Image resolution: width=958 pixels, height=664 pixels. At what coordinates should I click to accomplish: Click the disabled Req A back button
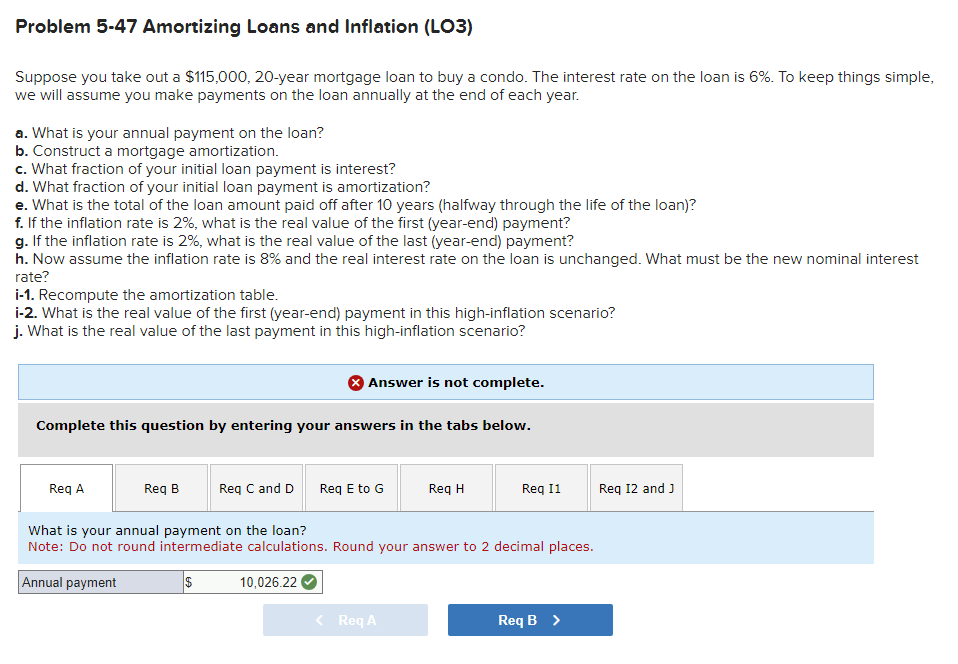(345, 619)
